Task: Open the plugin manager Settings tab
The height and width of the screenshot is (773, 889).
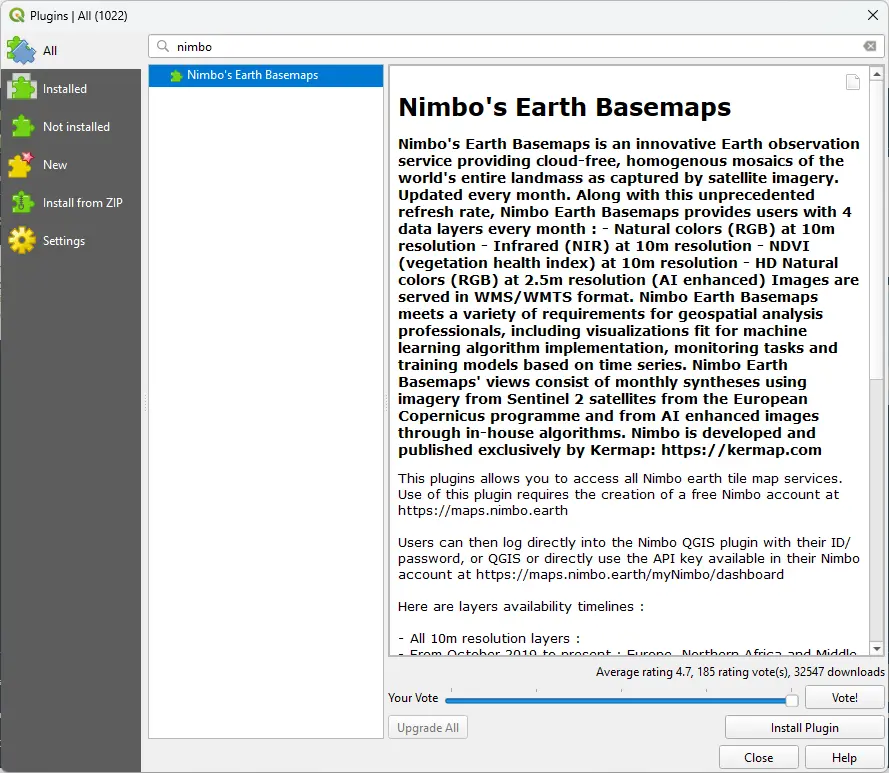Action: [x=71, y=240]
